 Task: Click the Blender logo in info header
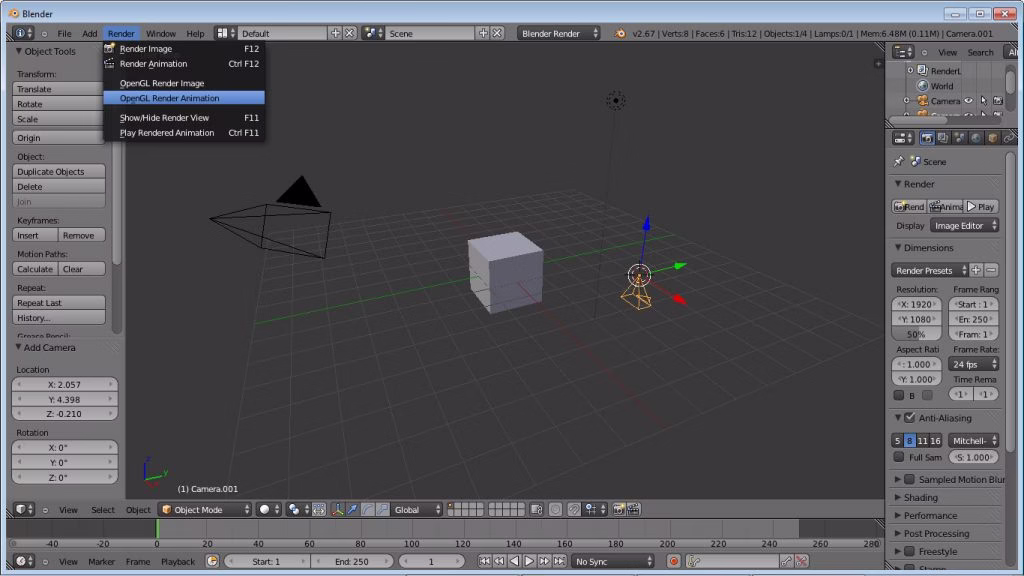619,33
